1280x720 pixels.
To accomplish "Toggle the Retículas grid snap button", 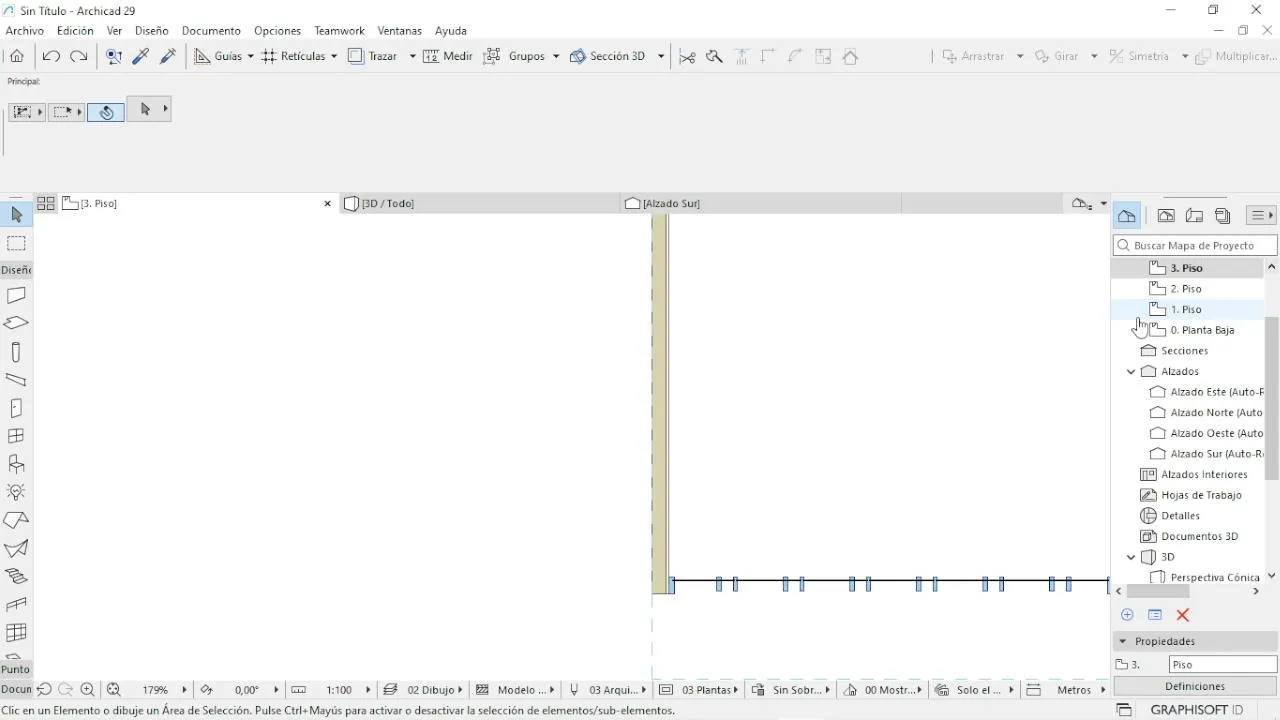I will (x=294, y=57).
